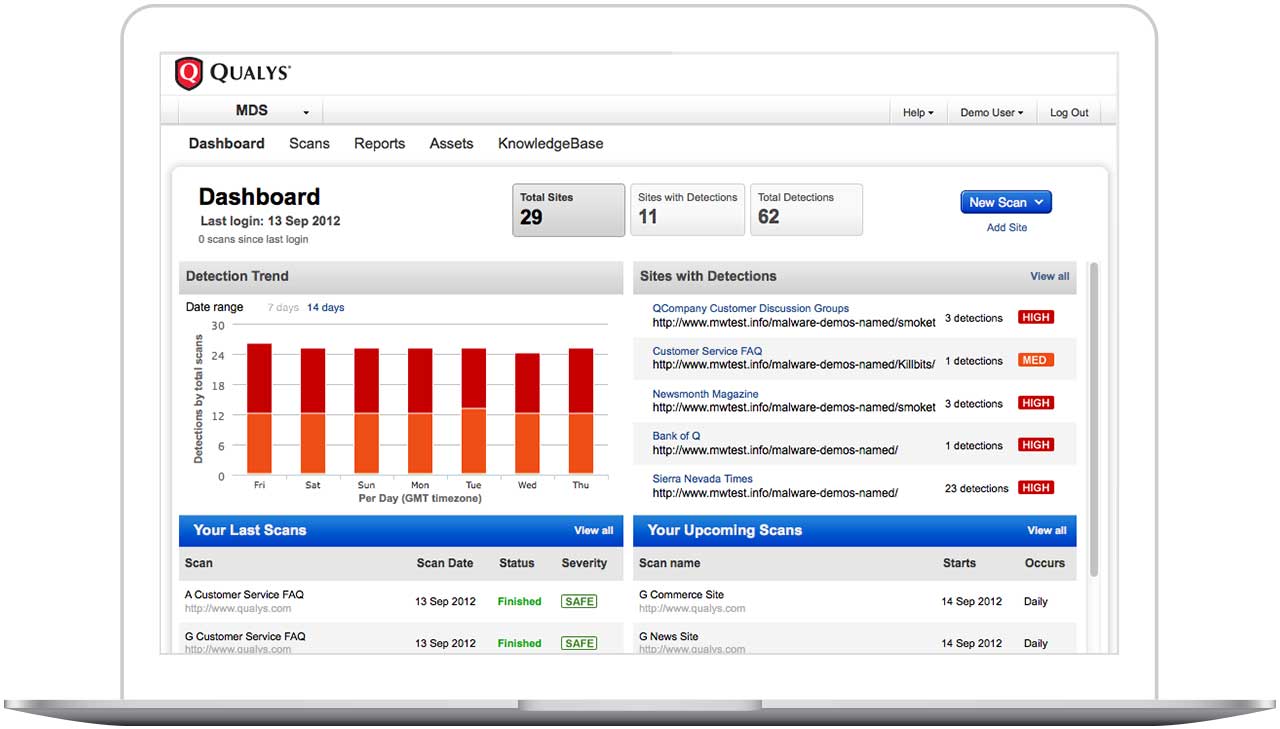Click the Log Out link

(x=1068, y=112)
